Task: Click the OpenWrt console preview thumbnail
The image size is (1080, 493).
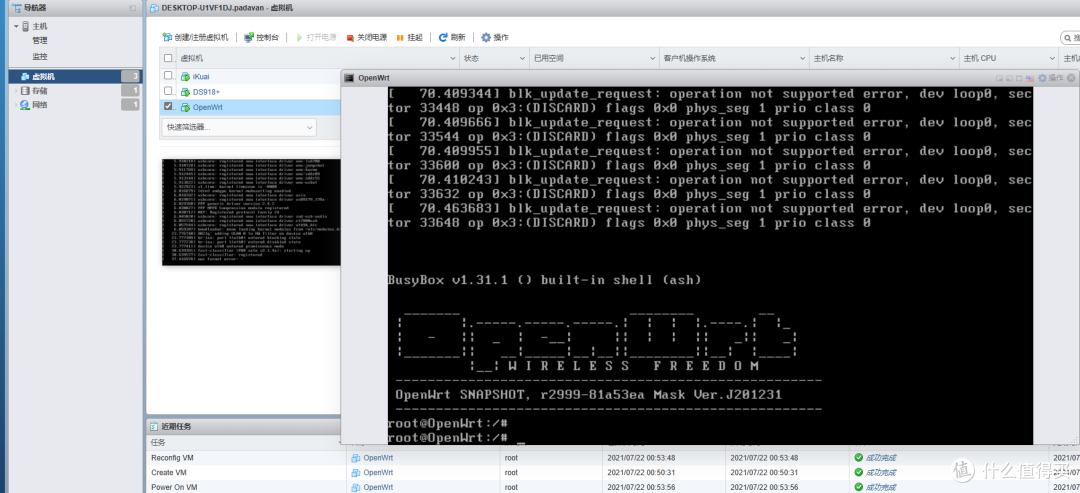Action: (250, 211)
